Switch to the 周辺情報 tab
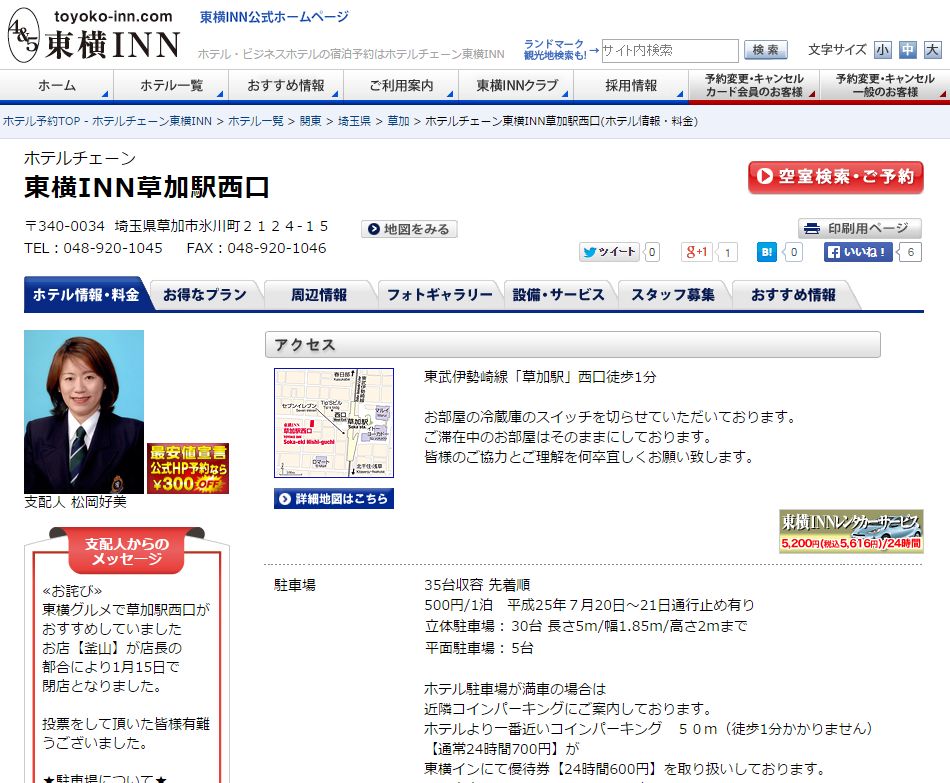 pyautogui.click(x=319, y=295)
